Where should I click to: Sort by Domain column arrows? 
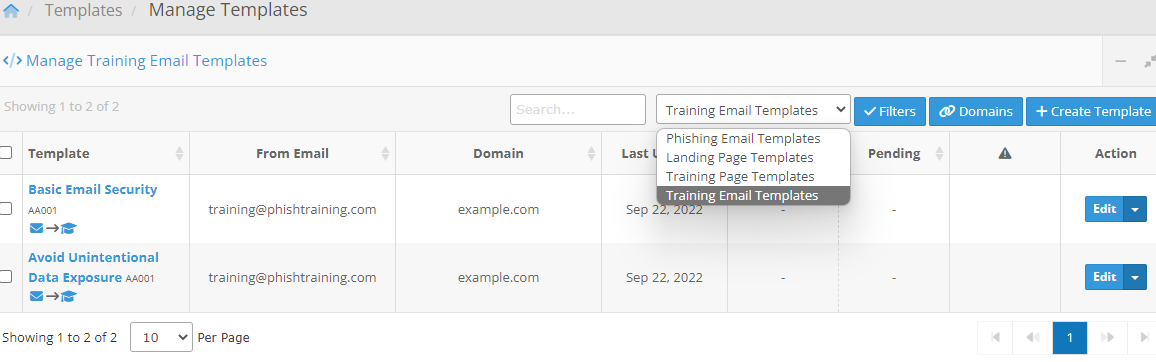591,153
